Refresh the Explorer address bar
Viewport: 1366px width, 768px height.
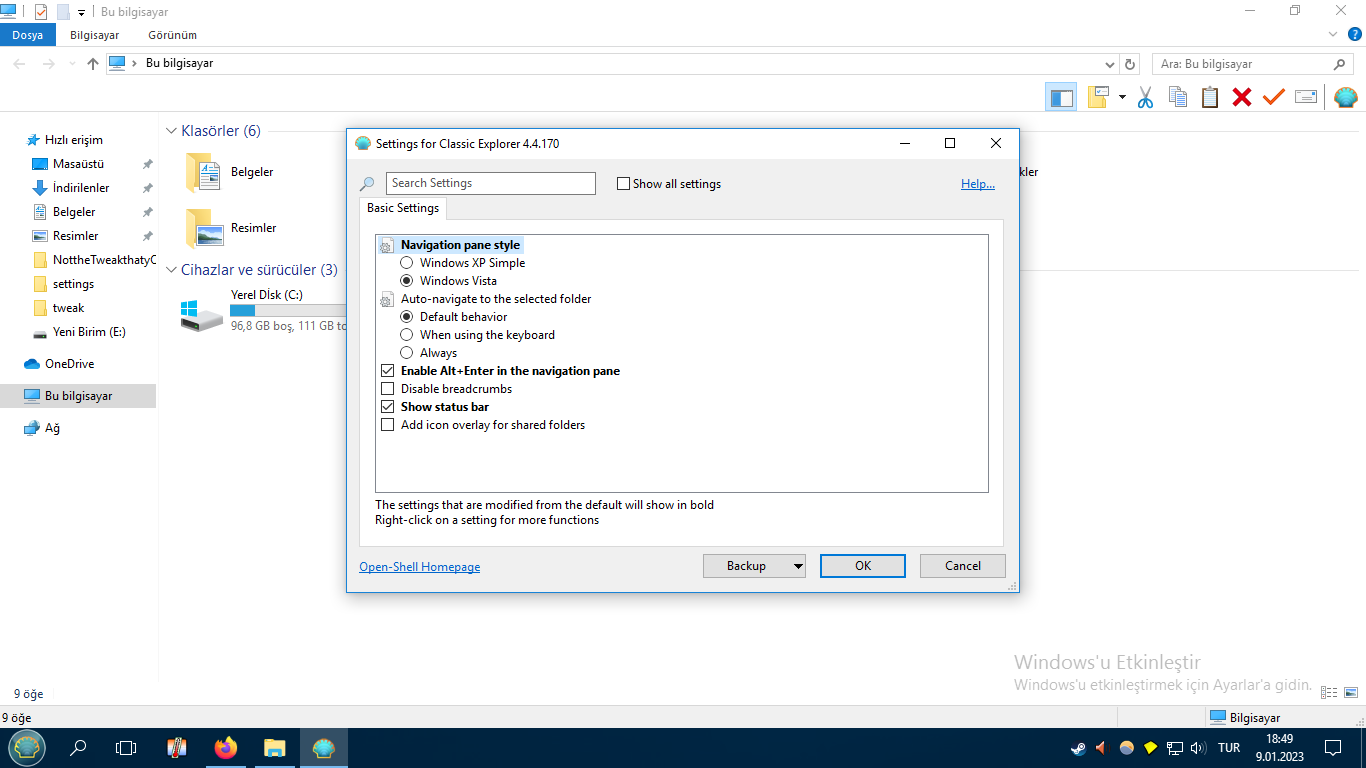coord(1131,64)
